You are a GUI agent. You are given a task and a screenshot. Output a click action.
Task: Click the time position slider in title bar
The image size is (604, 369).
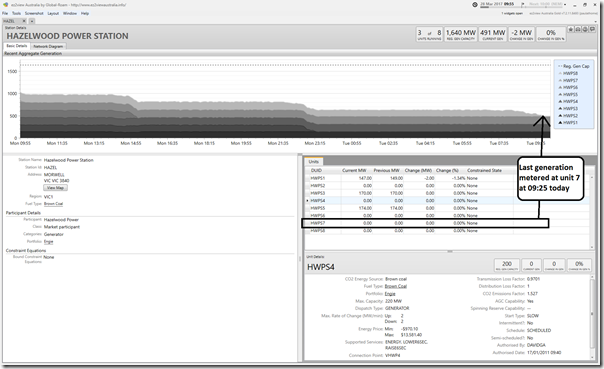click(x=501, y=7)
